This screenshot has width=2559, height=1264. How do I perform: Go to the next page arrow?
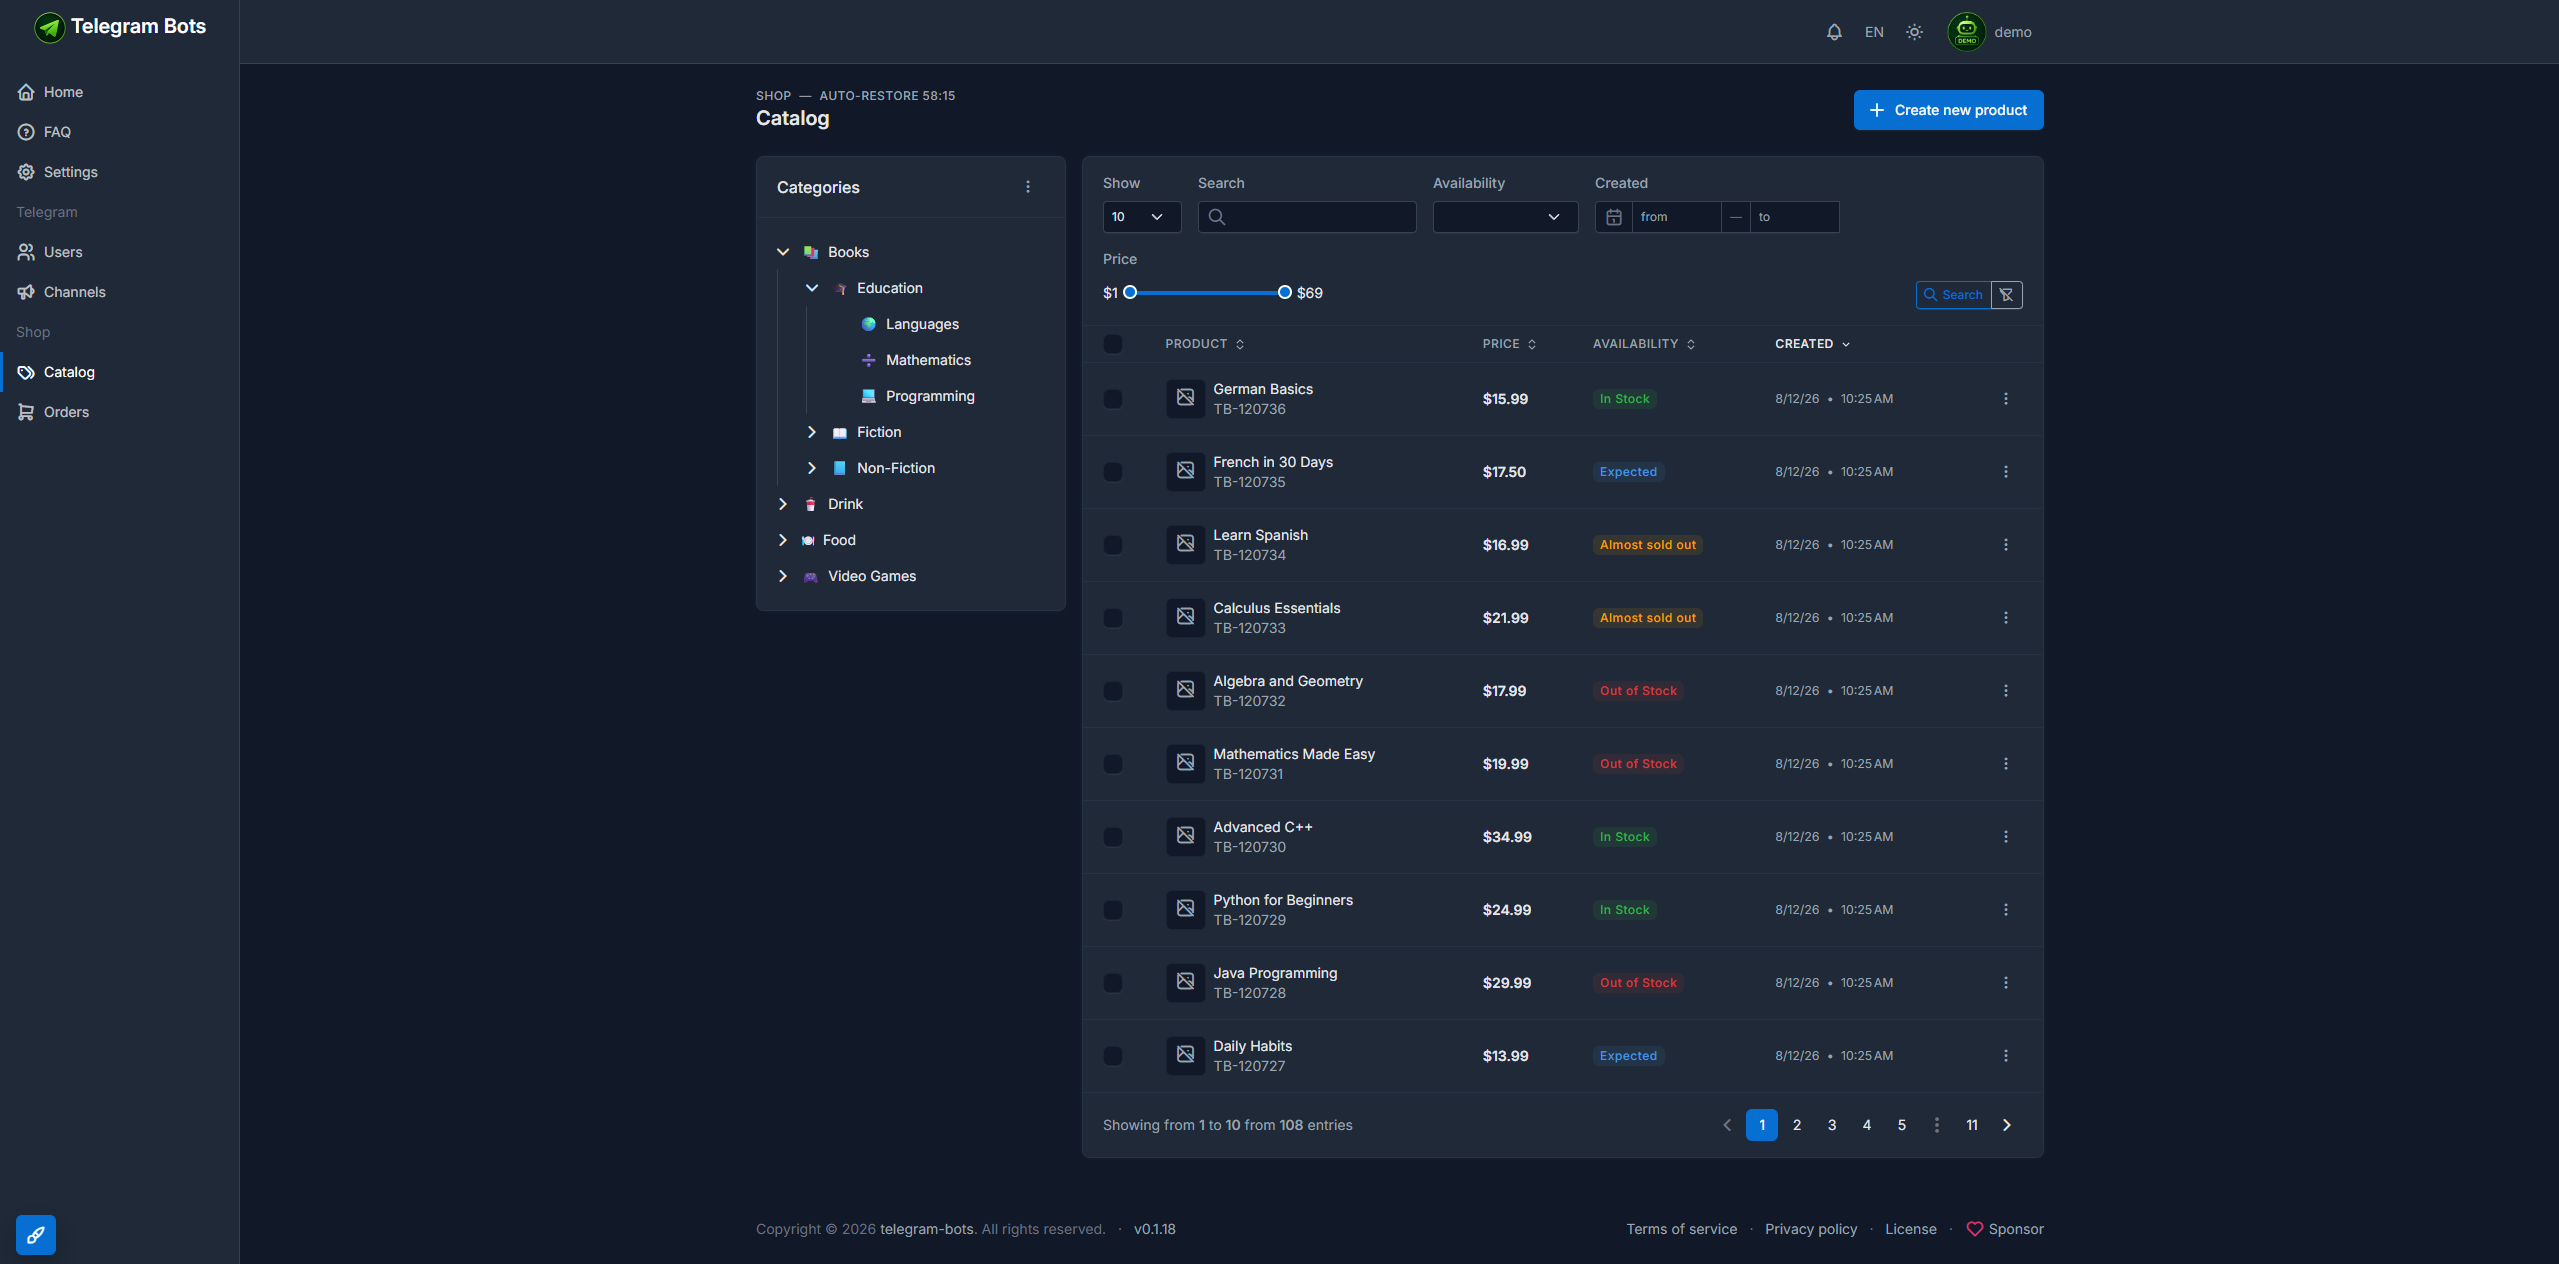click(x=2007, y=1125)
